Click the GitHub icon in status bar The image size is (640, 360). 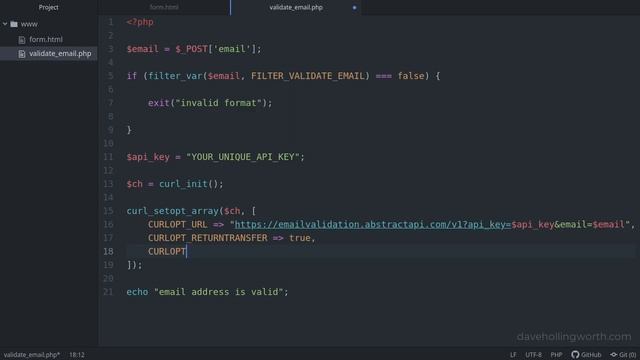point(575,354)
